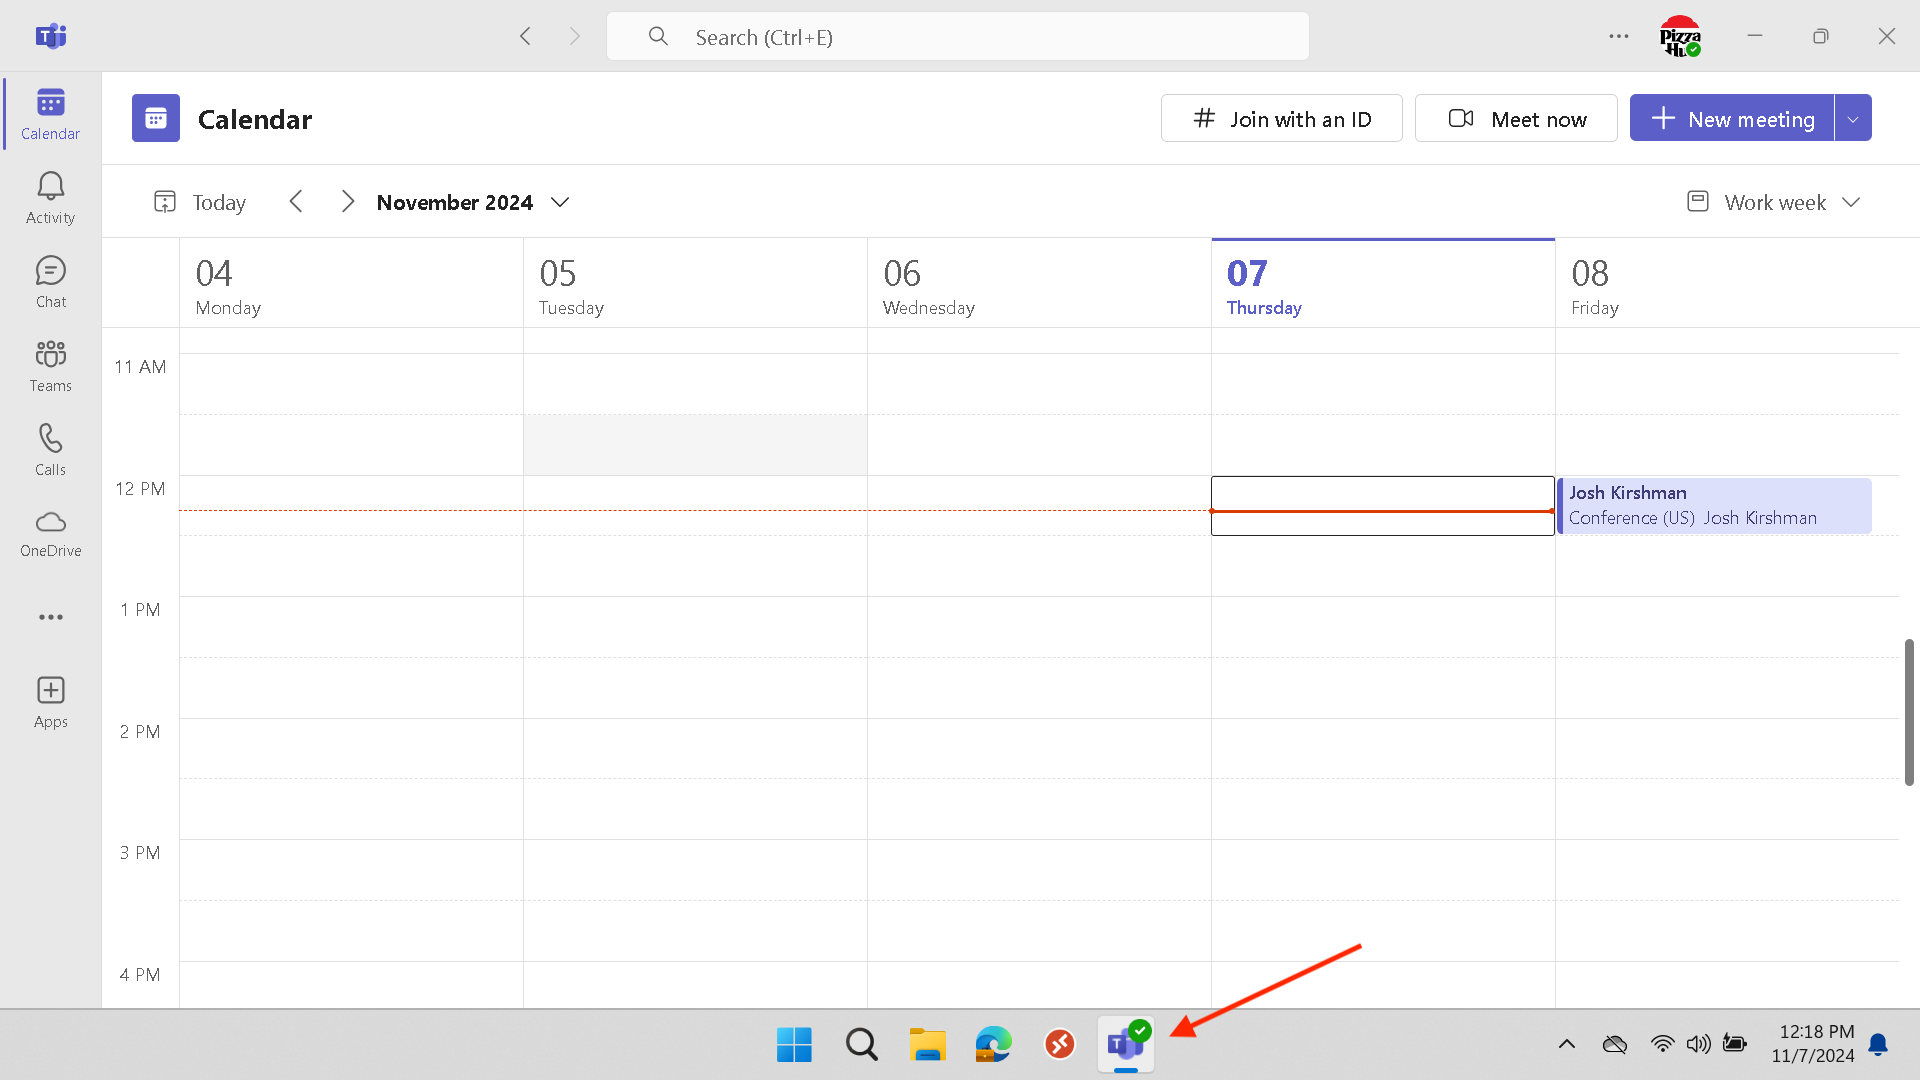Start a Meet now session
Viewport: 1920px width, 1080px height.
pyautogui.click(x=1515, y=119)
